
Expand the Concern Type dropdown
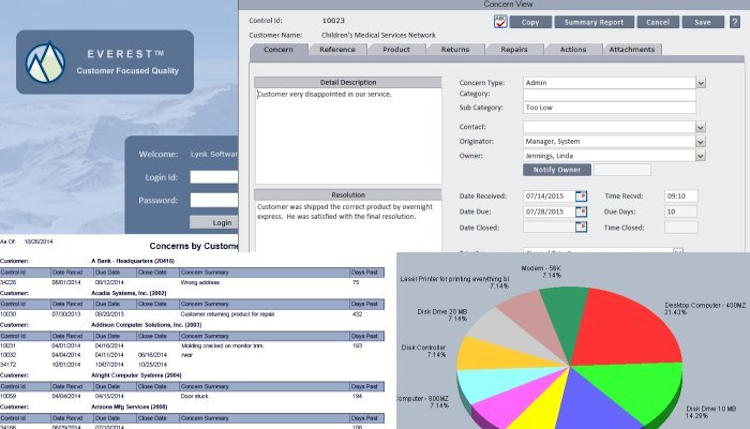(701, 83)
